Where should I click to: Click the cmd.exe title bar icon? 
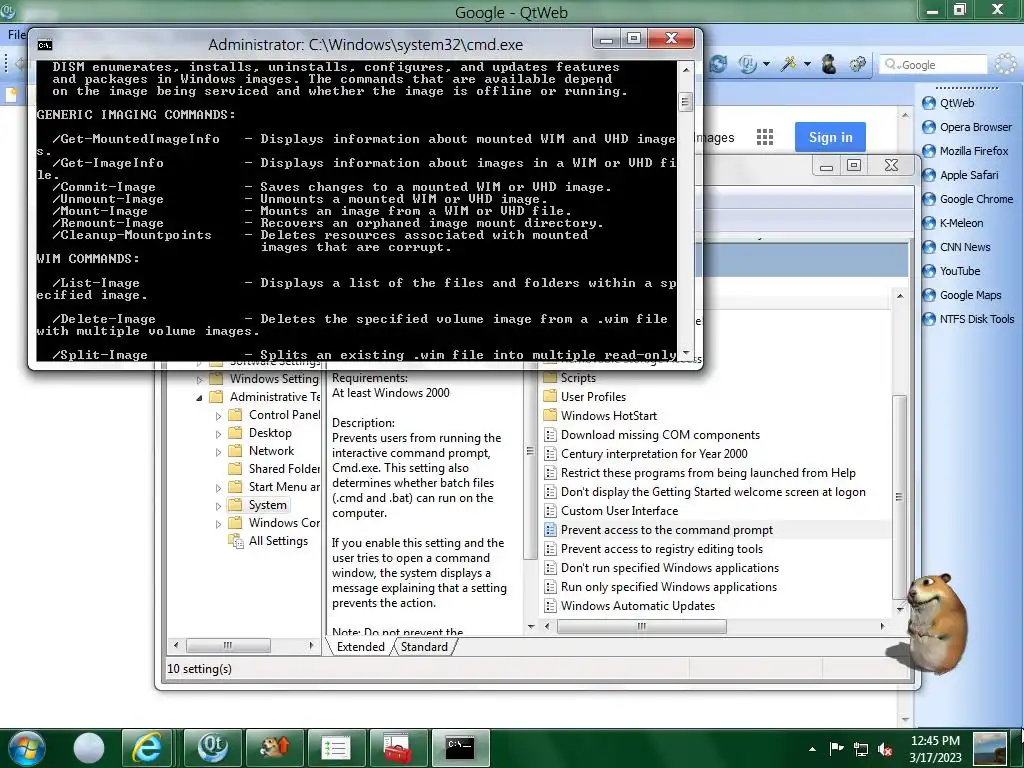point(45,45)
